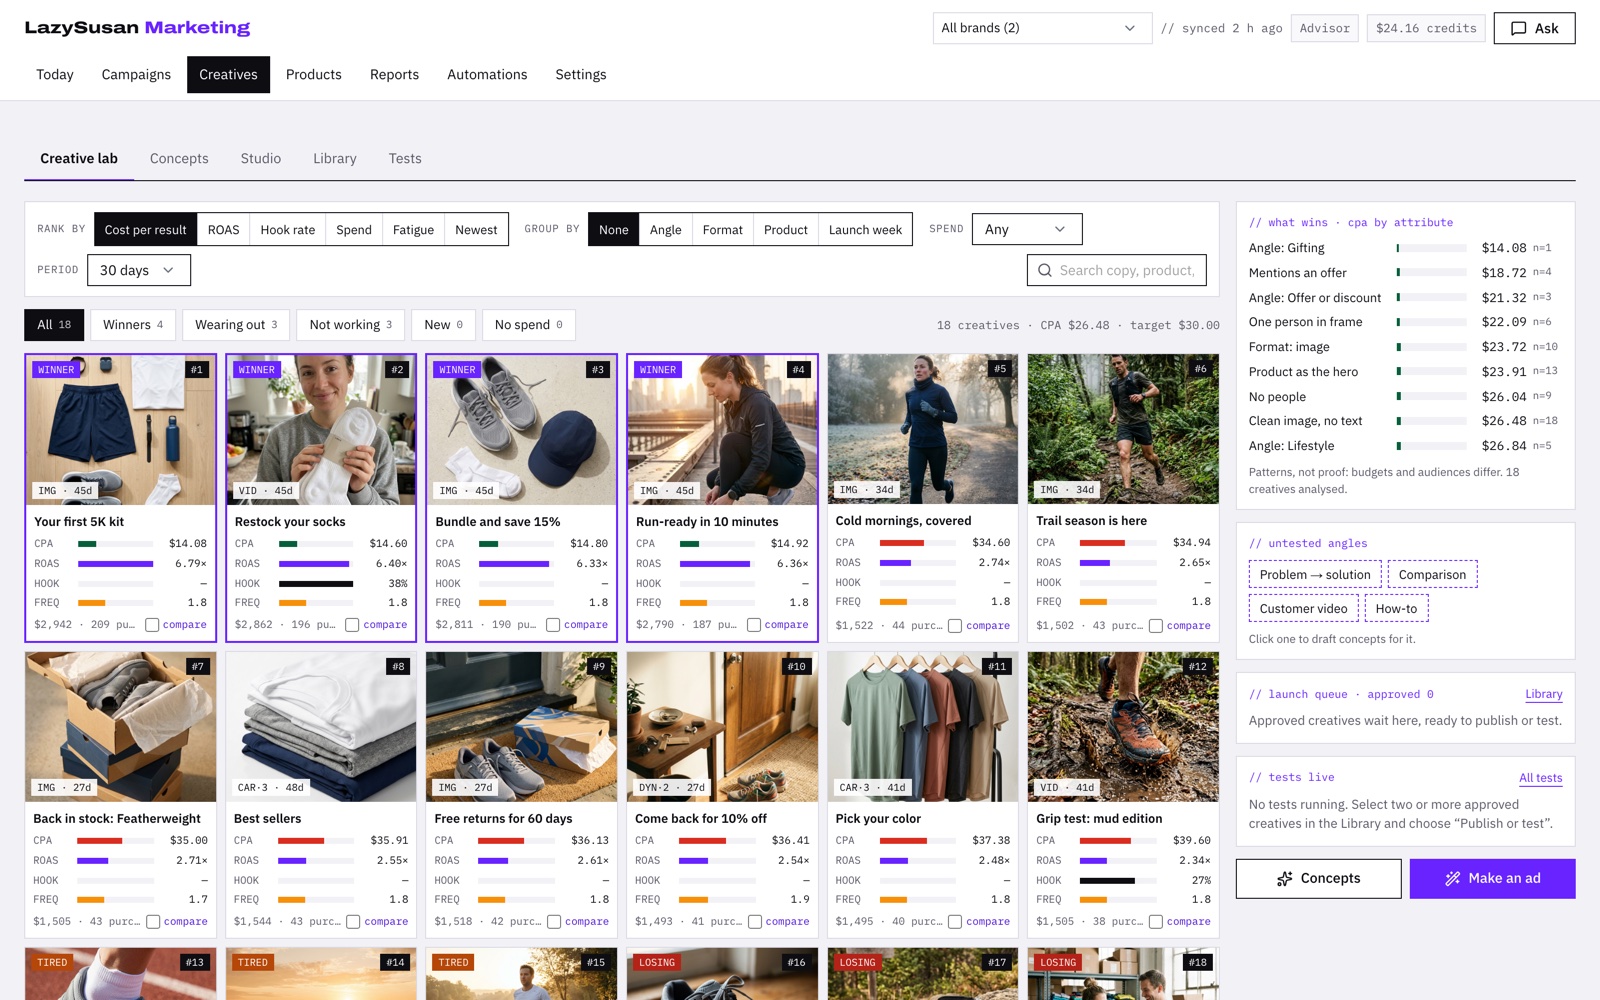Filter to Wearing out creatives
Image resolution: width=1600 pixels, height=1000 pixels.
point(236,325)
